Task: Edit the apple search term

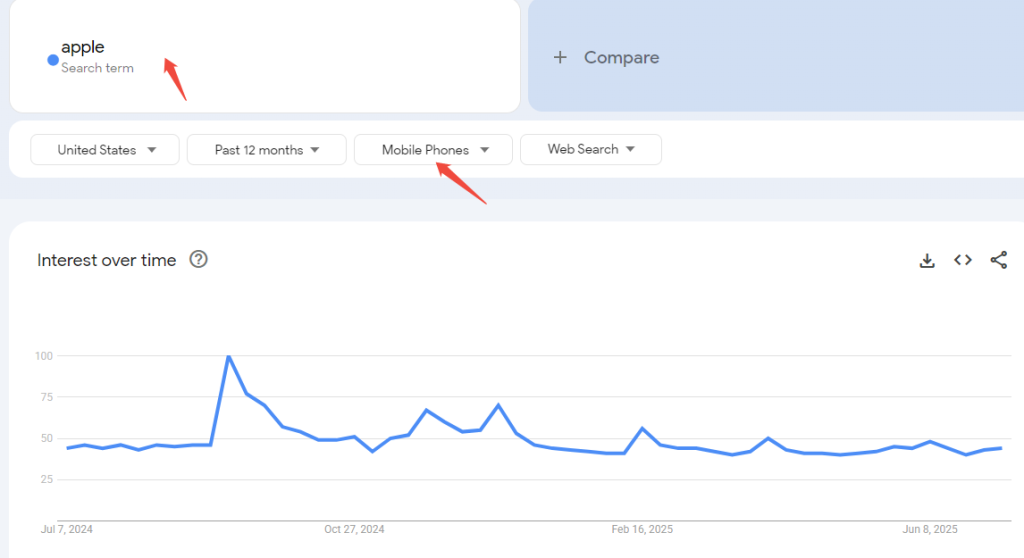Action: coord(83,47)
